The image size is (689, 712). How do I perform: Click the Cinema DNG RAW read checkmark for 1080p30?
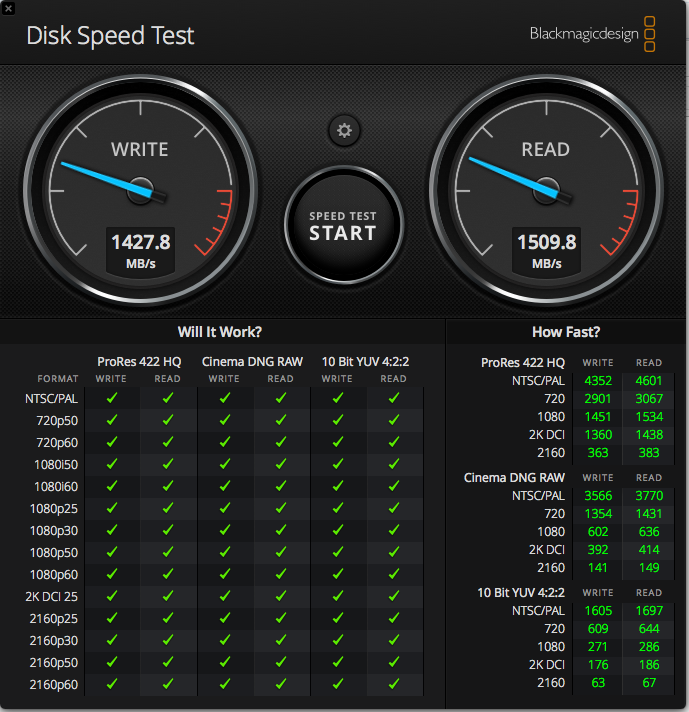[x=281, y=530]
